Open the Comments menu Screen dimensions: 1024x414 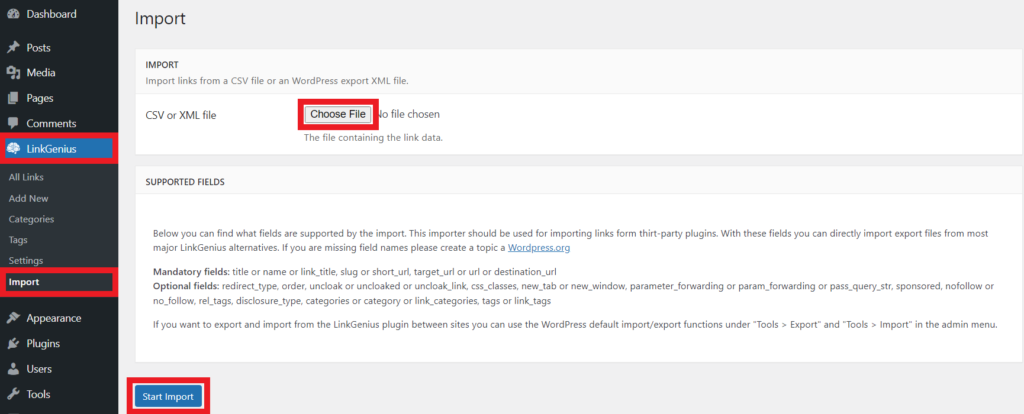tap(52, 123)
